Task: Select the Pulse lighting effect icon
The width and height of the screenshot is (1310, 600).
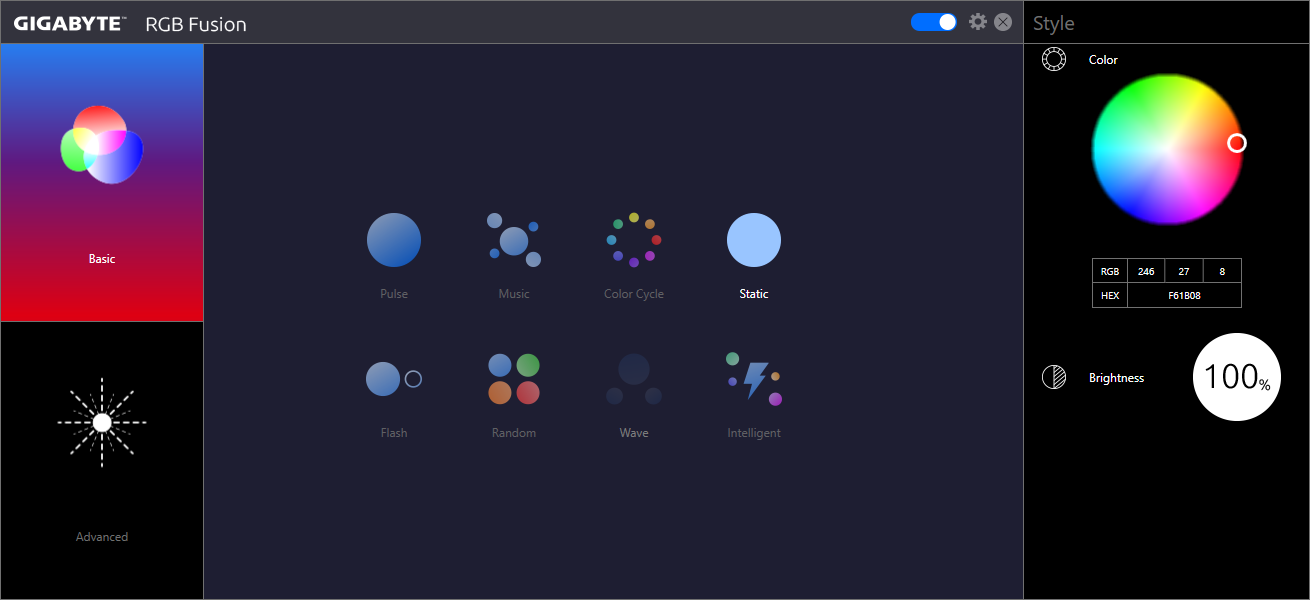Action: tap(394, 240)
